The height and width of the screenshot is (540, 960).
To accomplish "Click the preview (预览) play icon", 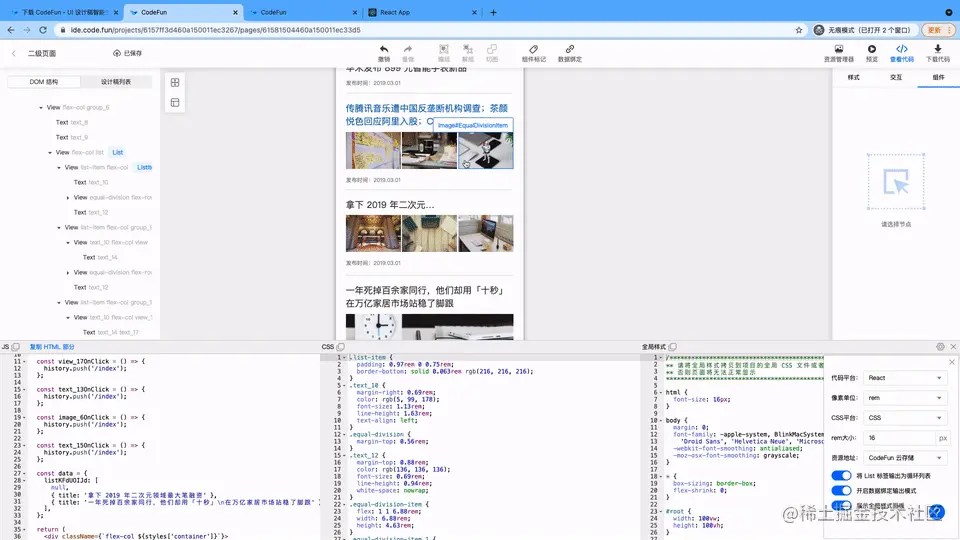I will pyautogui.click(x=872, y=50).
